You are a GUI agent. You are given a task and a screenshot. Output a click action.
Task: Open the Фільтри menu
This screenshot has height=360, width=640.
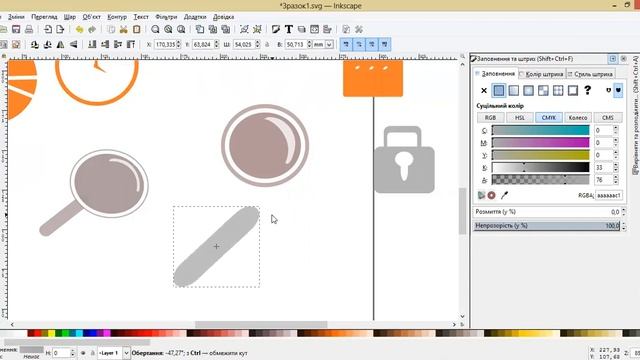tap(166, 17)
